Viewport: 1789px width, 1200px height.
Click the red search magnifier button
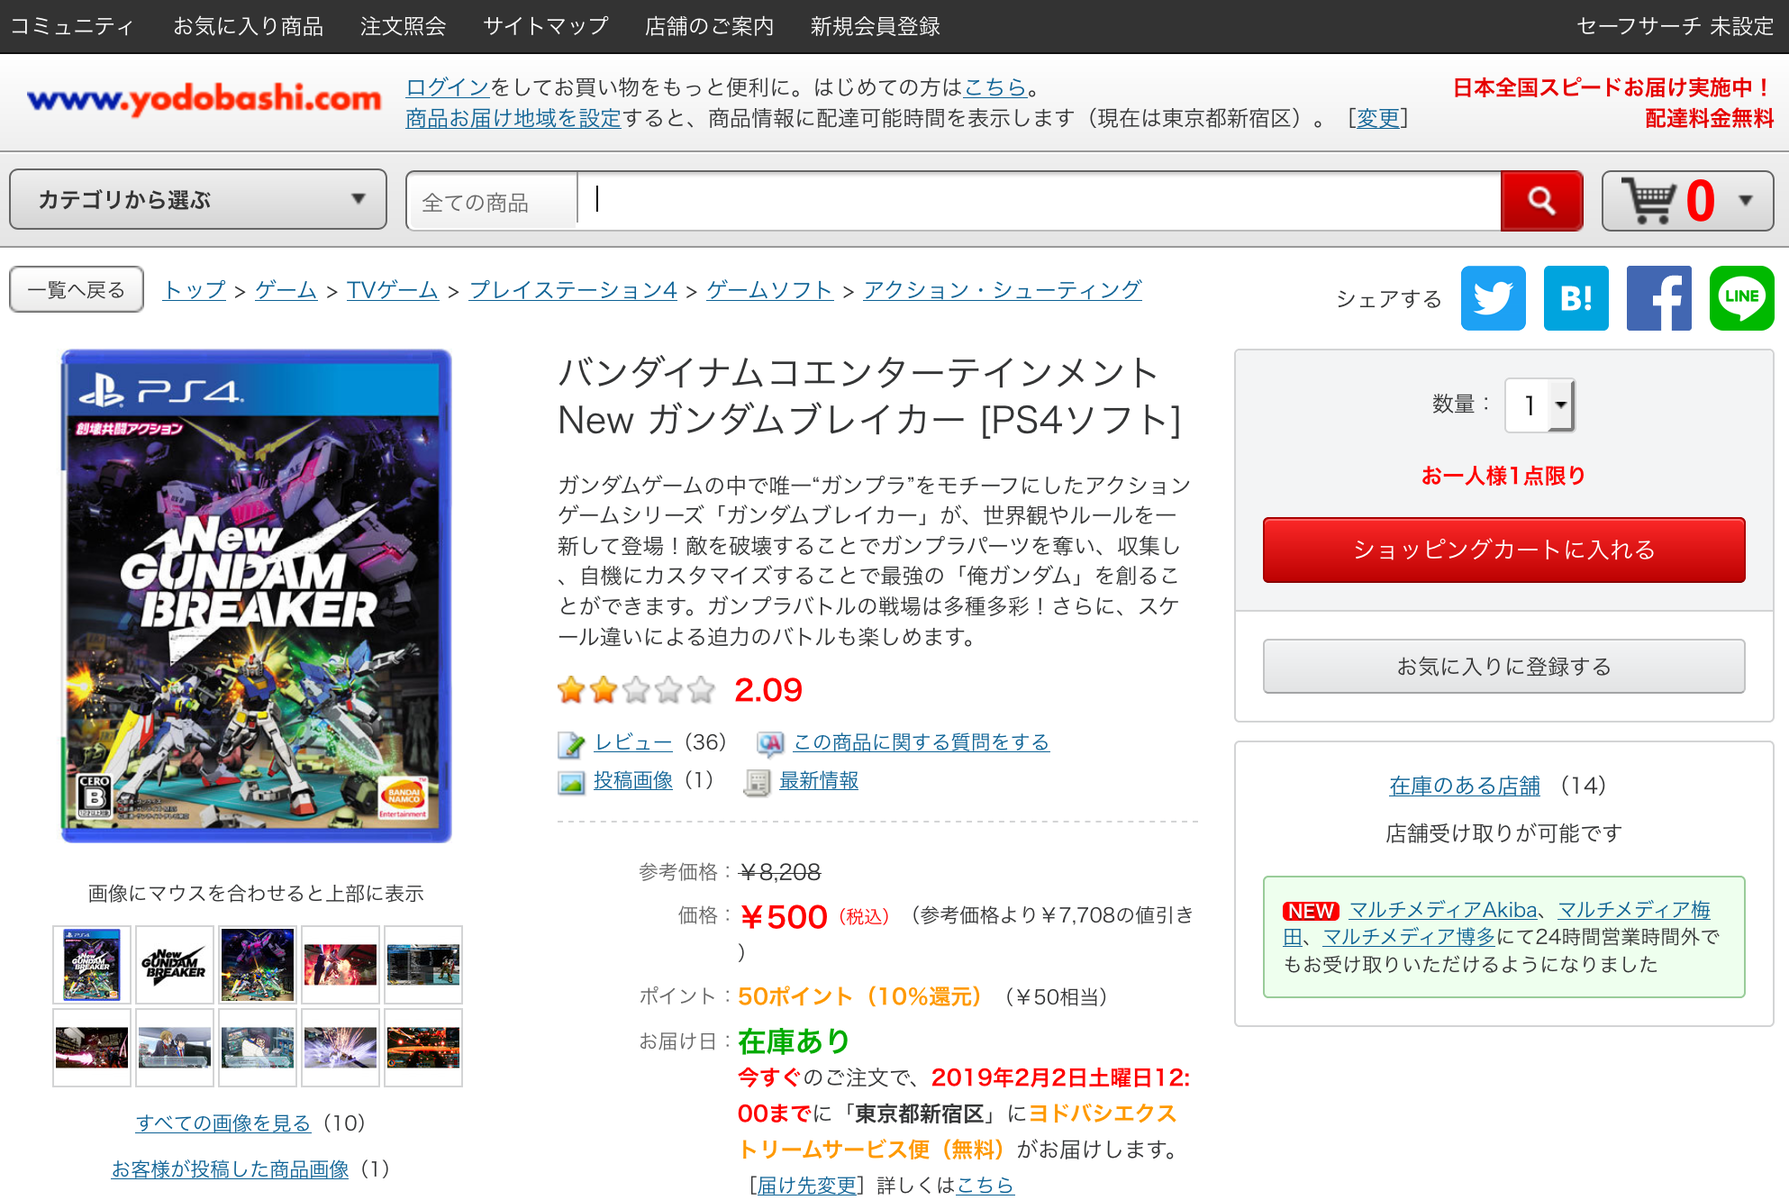pyautogui.click(x=1541, y=201)
